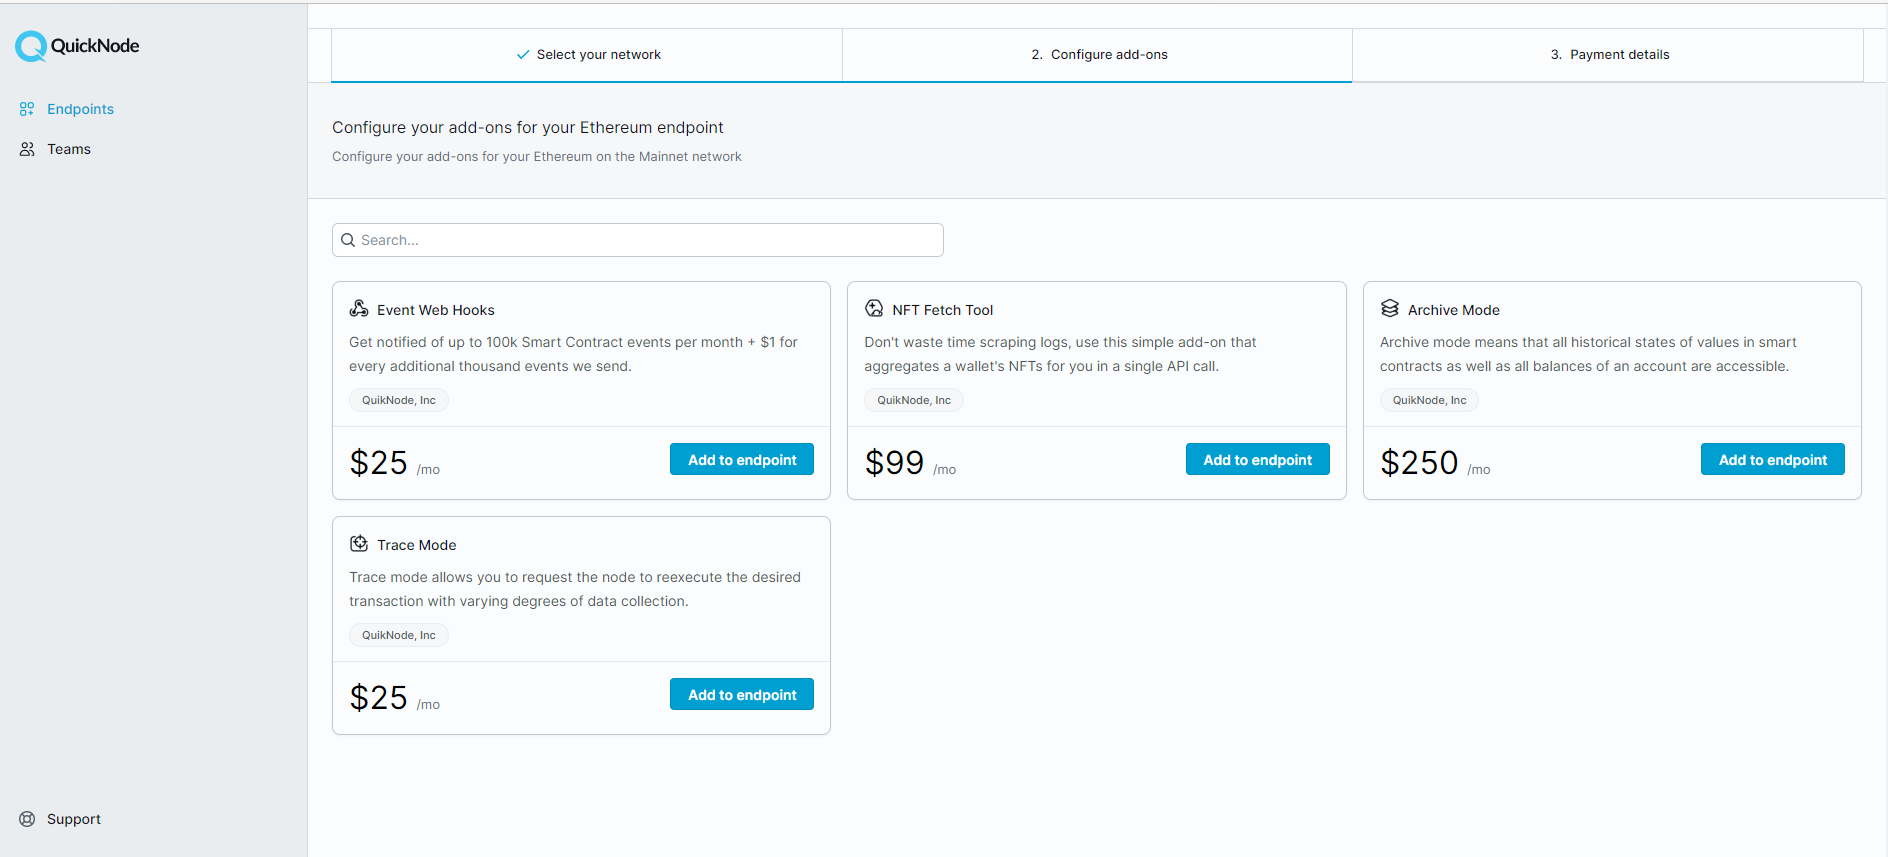Click QuikNode, Inc tag on Event Web Hooks
This screenshot has width=1888, height=857.
[x=399, y=400]
